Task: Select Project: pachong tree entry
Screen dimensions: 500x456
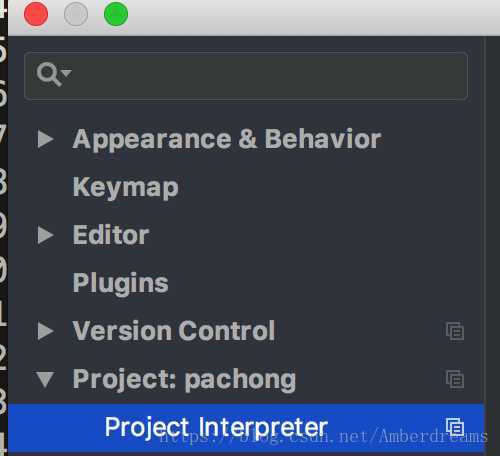Action: coord(184,380)
